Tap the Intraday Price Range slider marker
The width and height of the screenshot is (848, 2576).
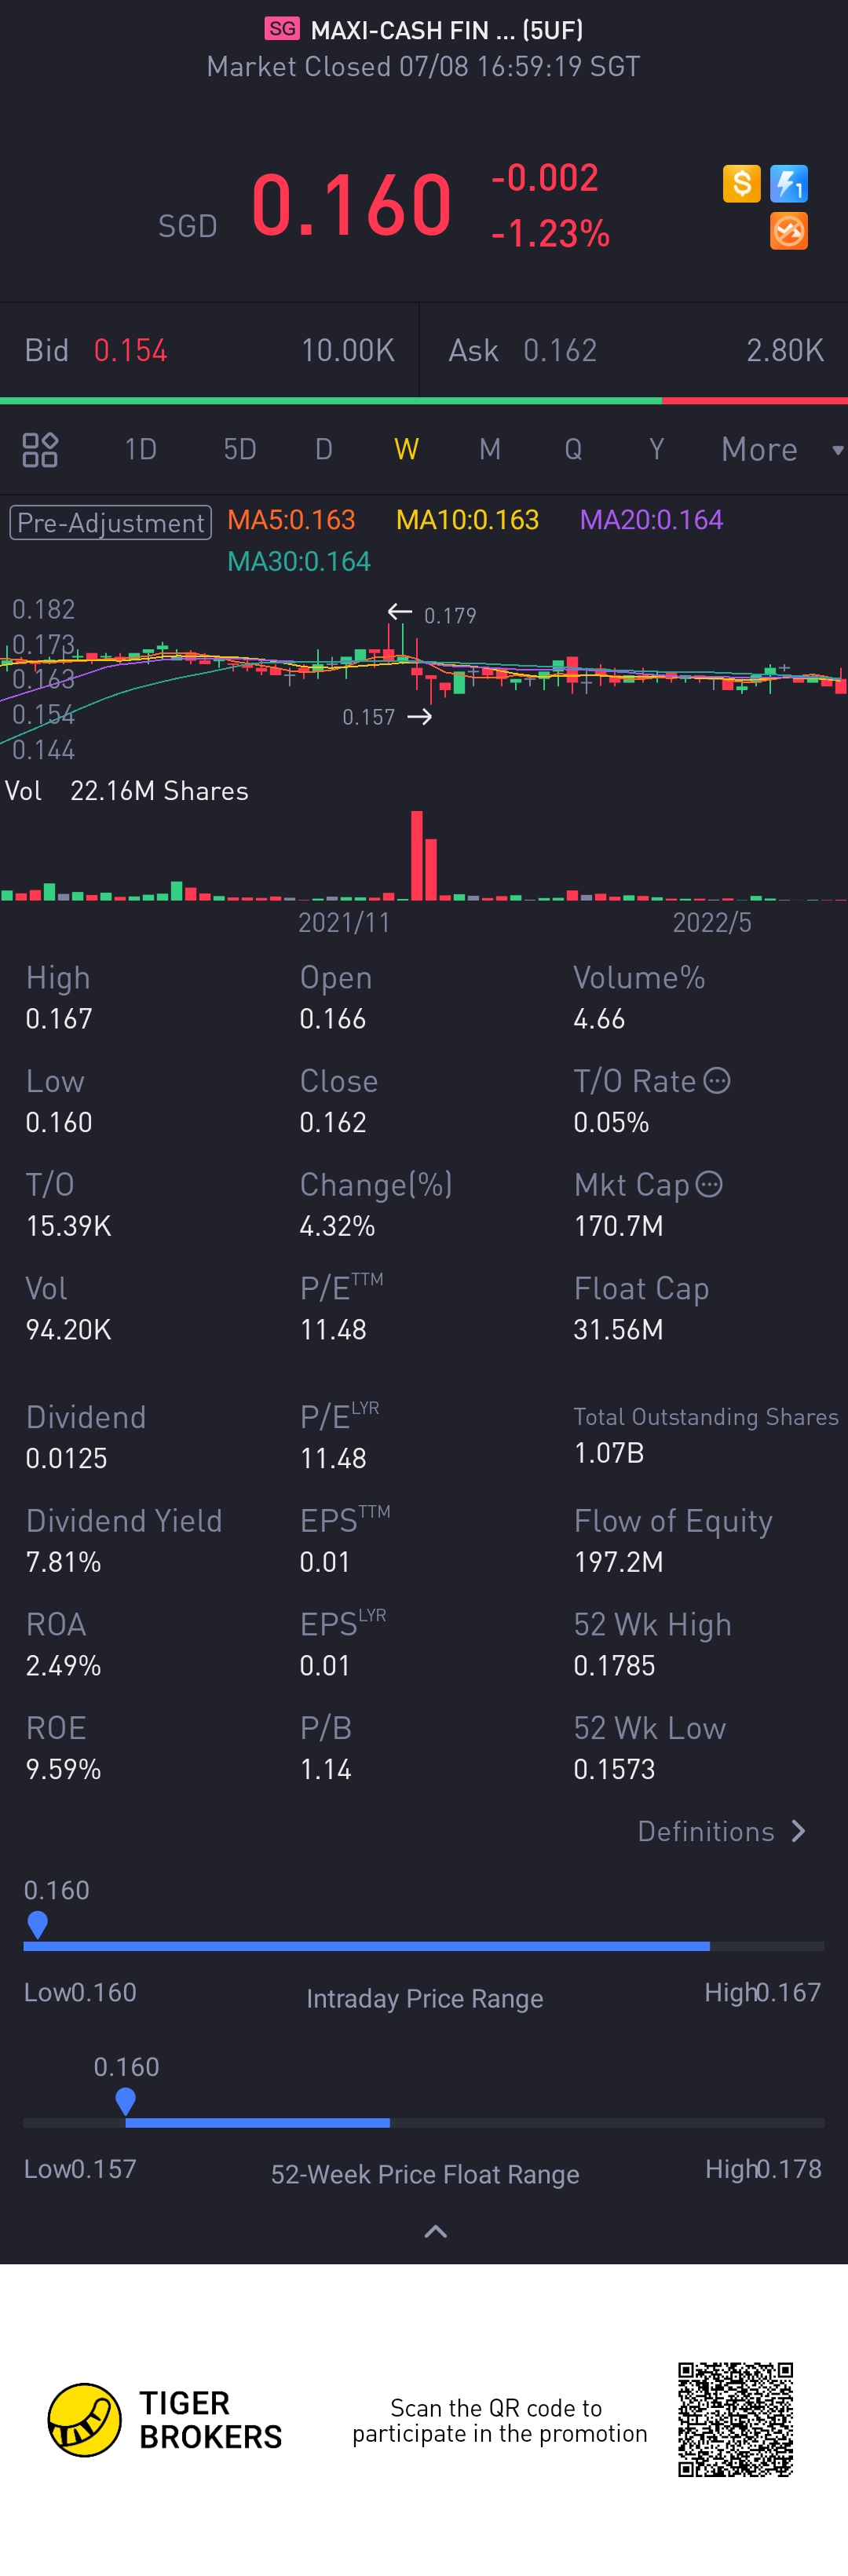(x=37, y=1924)
